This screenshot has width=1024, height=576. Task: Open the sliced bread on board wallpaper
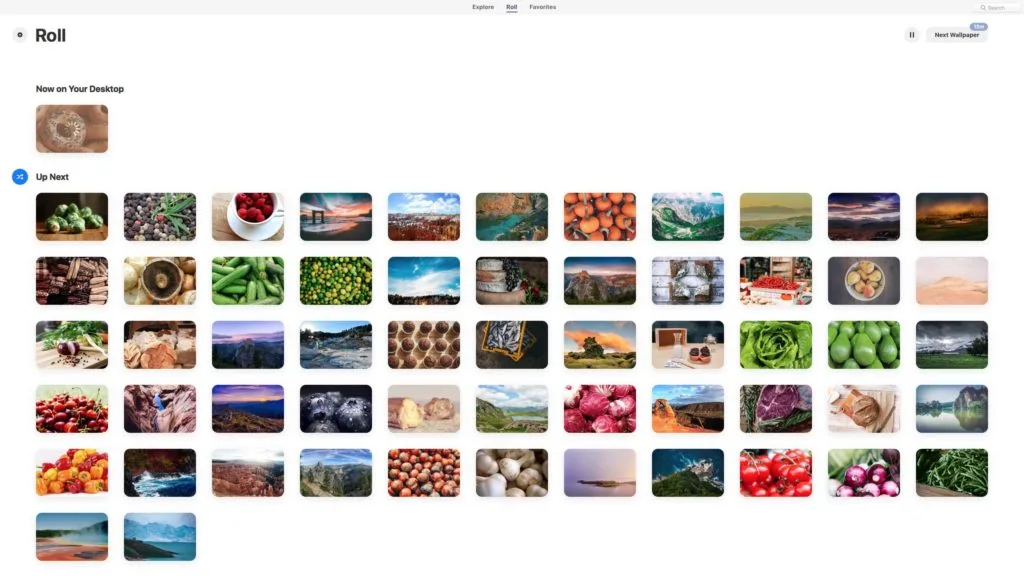click(x=863, y=409)
